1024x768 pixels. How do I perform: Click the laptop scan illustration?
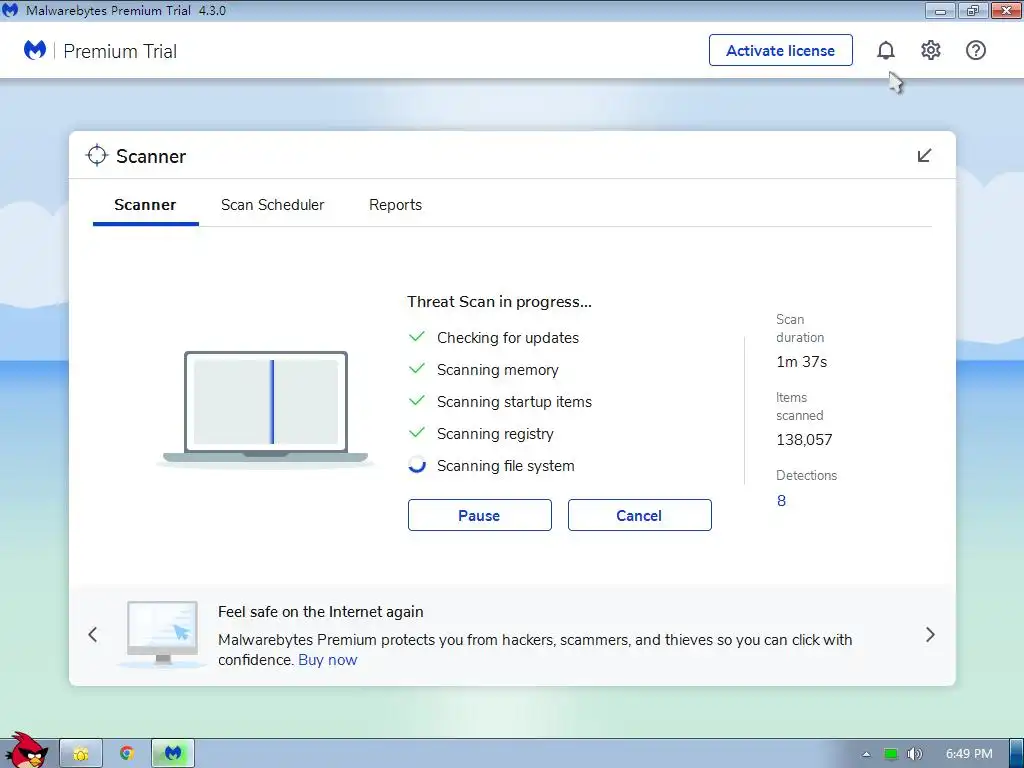coord(264,409)
